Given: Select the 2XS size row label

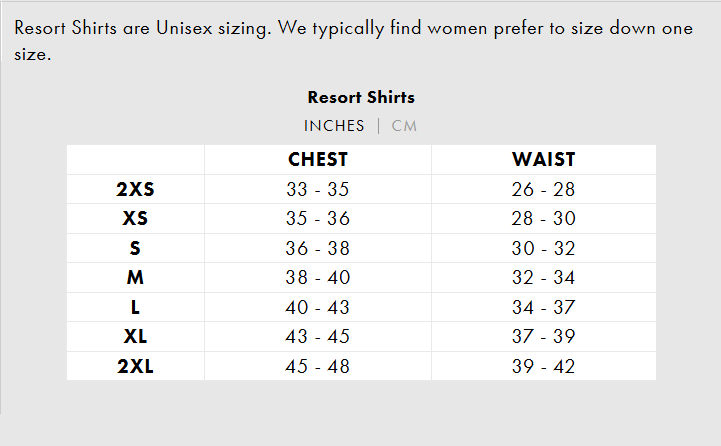Looking at the screenshot, I should coord(135,189).
